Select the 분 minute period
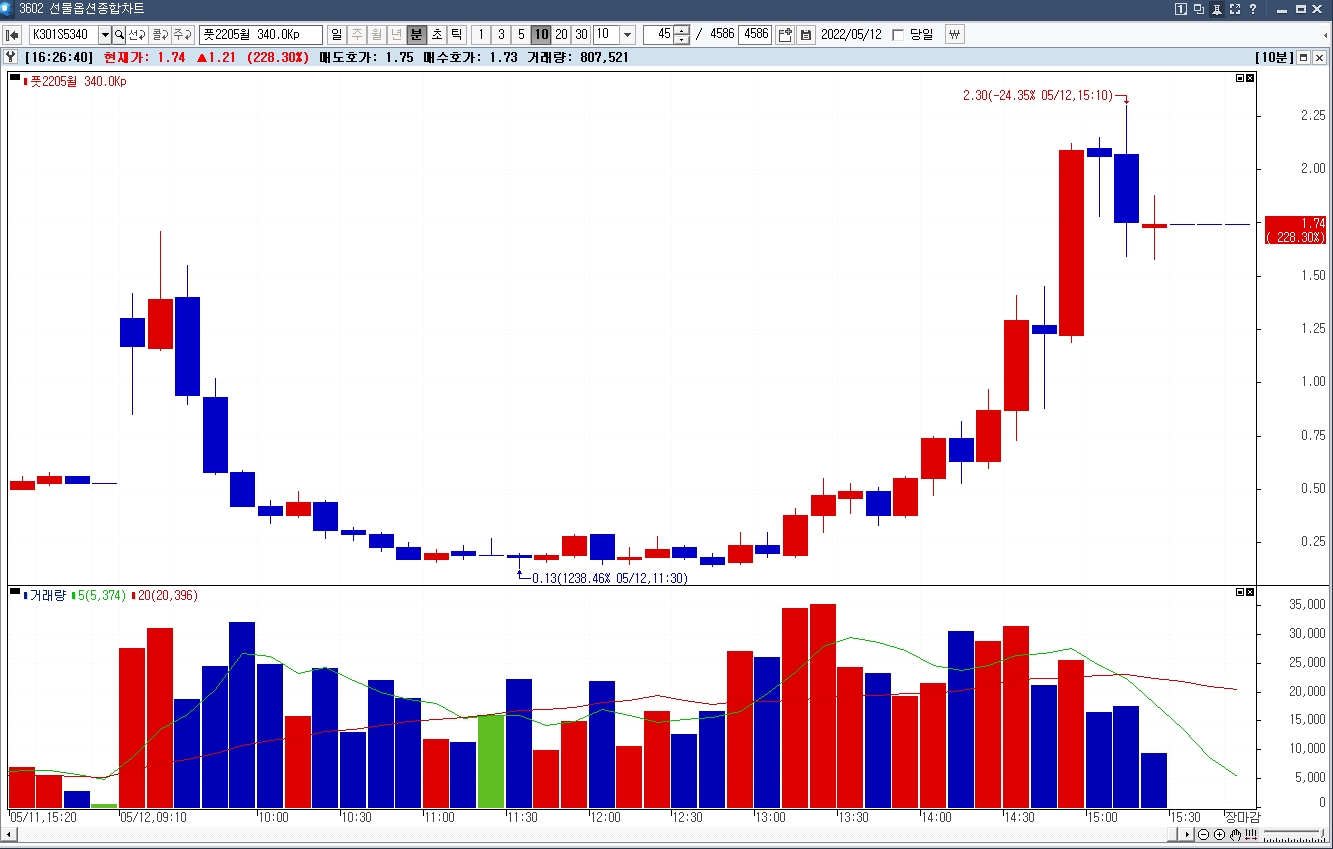This screenshot has height=849, width=1333. pyautogui.click(x=416, y=35)
